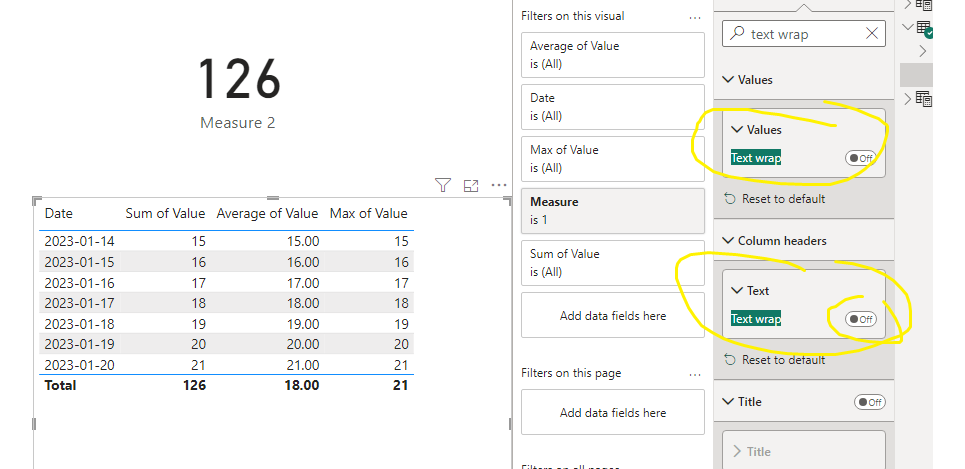Image resolution: width=965 pixels, height=469 pixels.
Task: Open the Measure is 1 filter card
Action: click(x=612, y=210)
